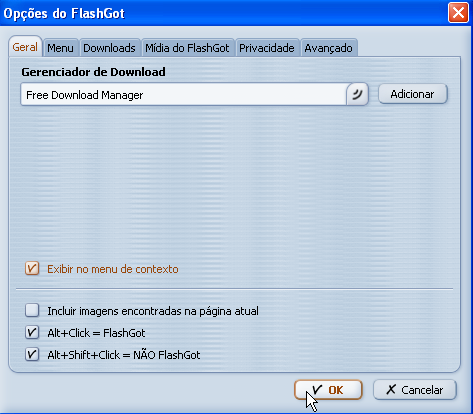Confirm settings with the OK button
This screenshot has height=414, width=473.
pyautogui.click(x=328, y=390)
